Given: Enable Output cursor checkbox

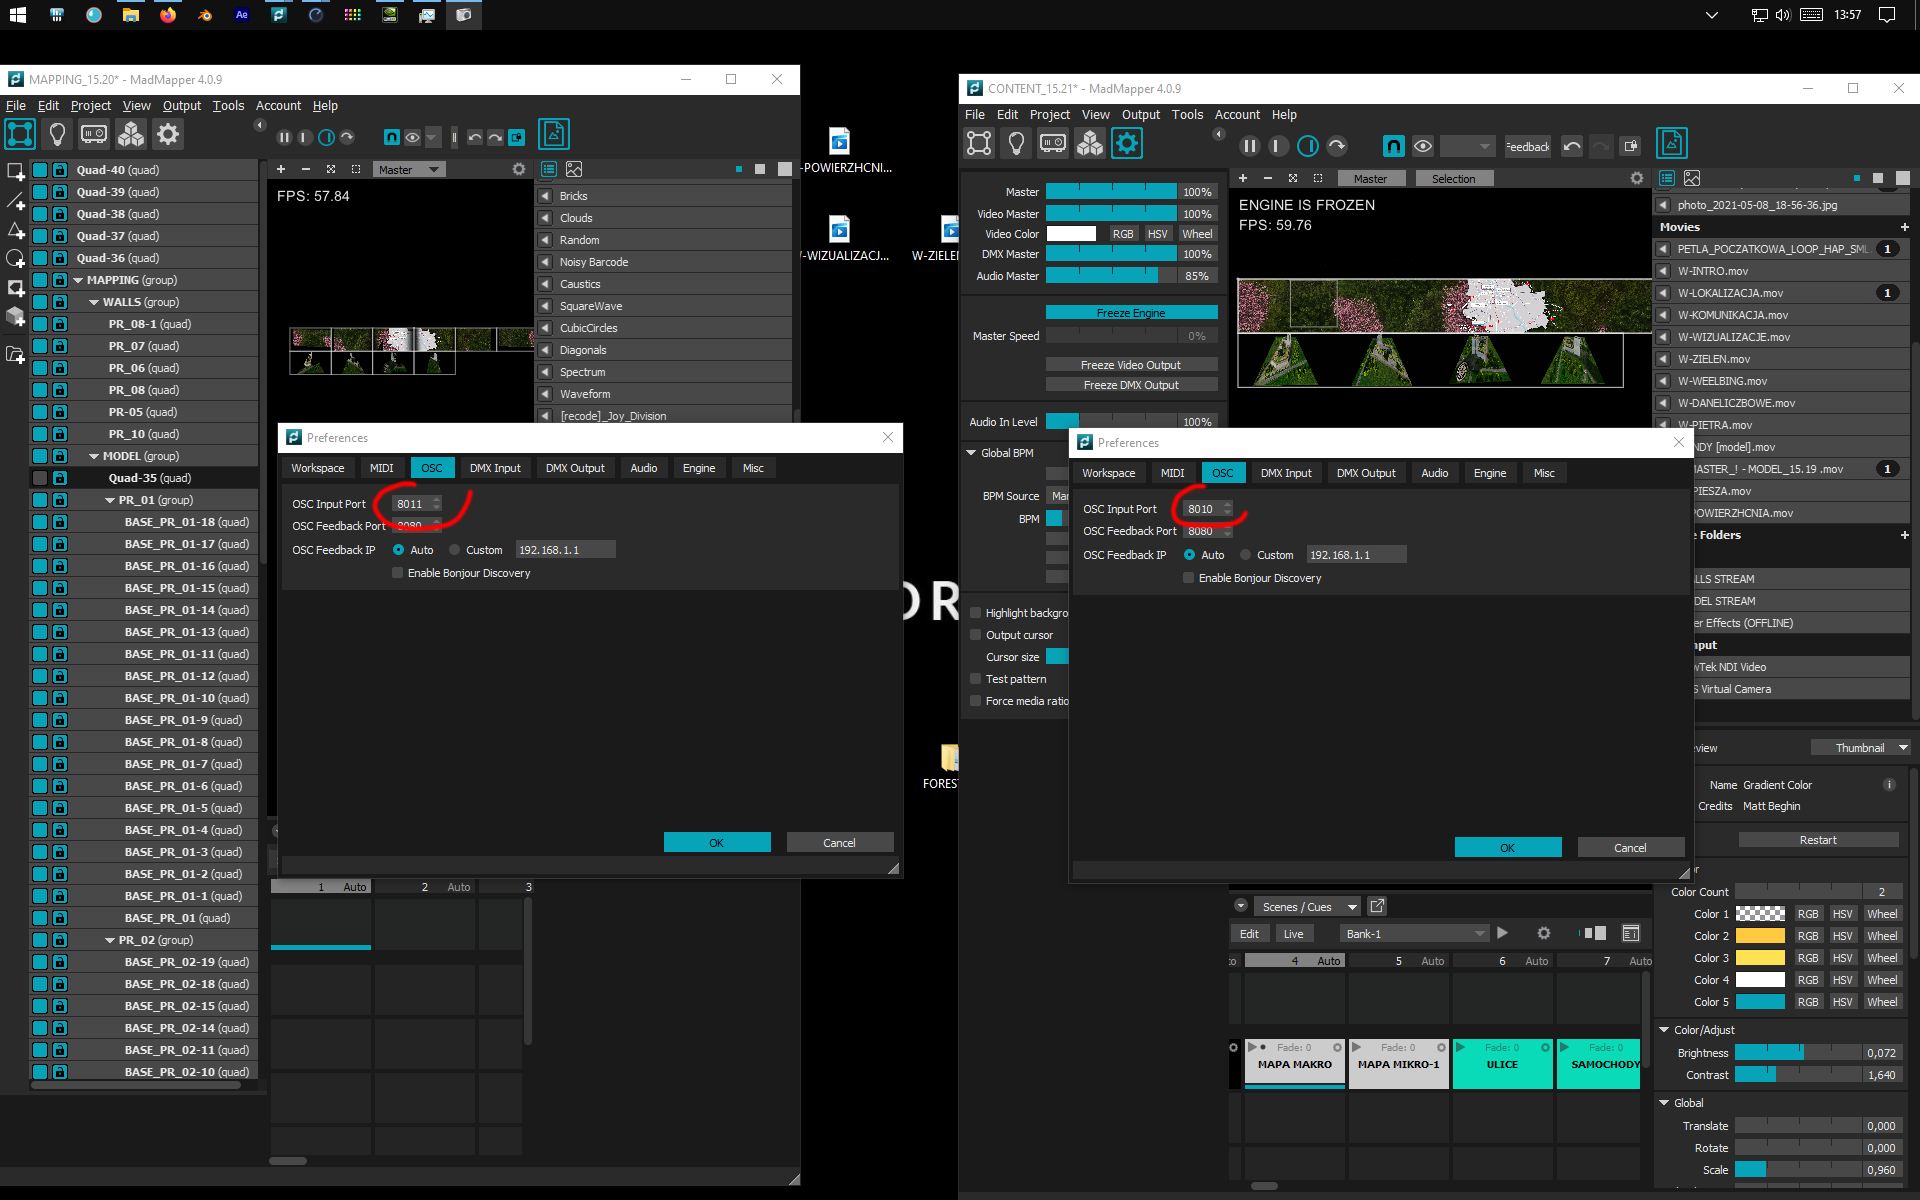Looking at the screenshot, I should tap(976, 635).
